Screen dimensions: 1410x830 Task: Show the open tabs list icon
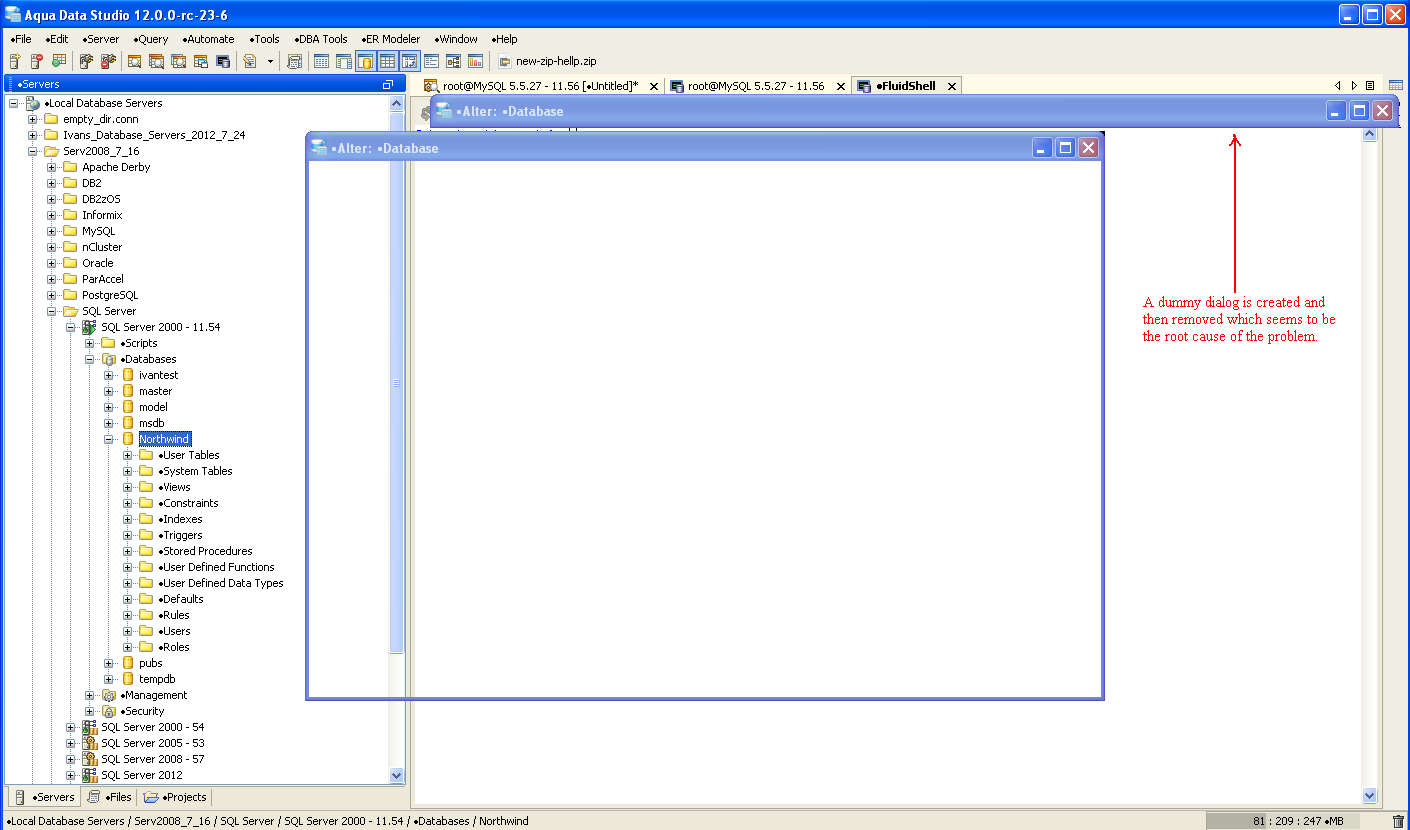1370,86
